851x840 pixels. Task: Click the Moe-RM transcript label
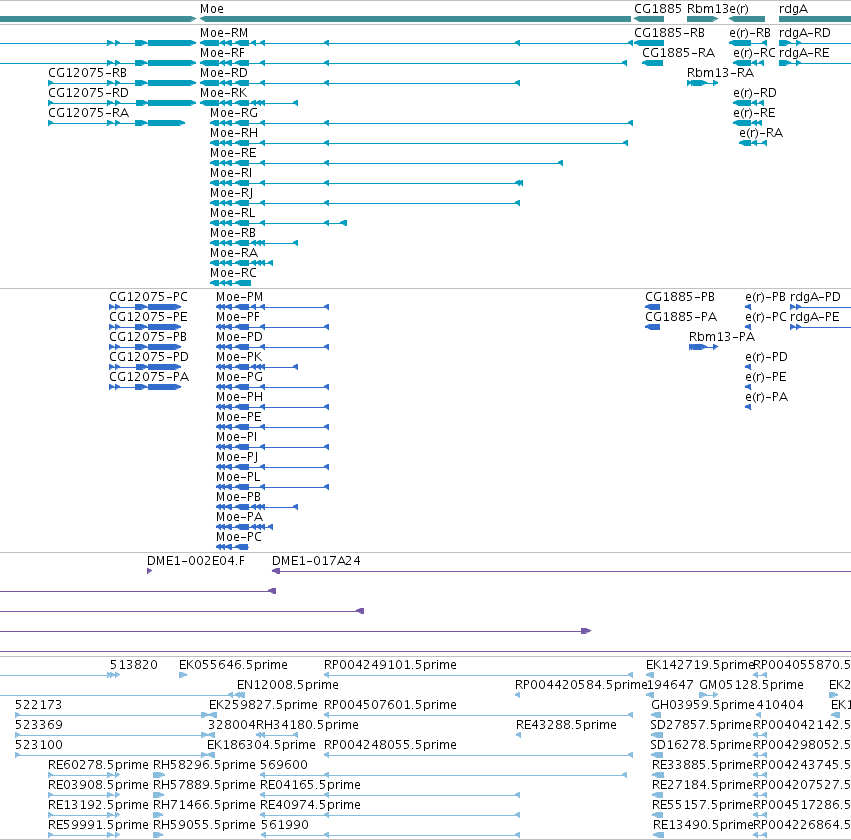(224, 33)
